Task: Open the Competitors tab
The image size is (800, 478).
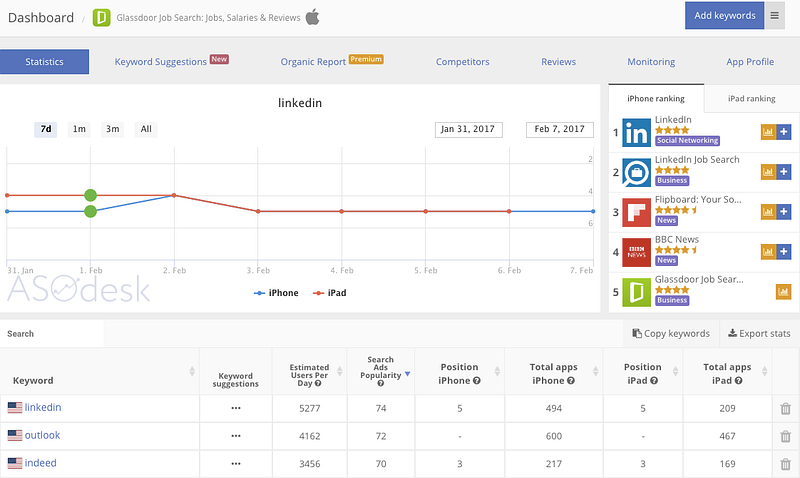Action: [462, 62]
